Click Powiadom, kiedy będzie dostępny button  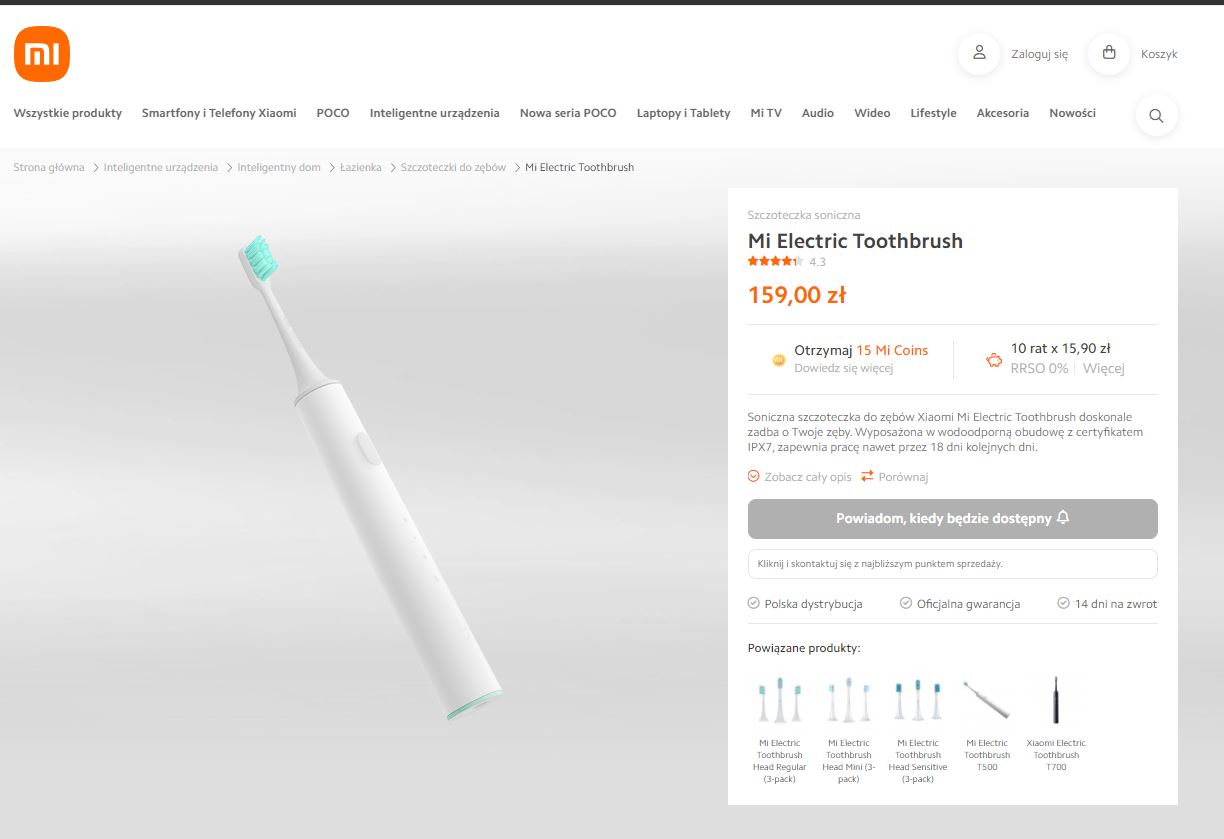953,519
